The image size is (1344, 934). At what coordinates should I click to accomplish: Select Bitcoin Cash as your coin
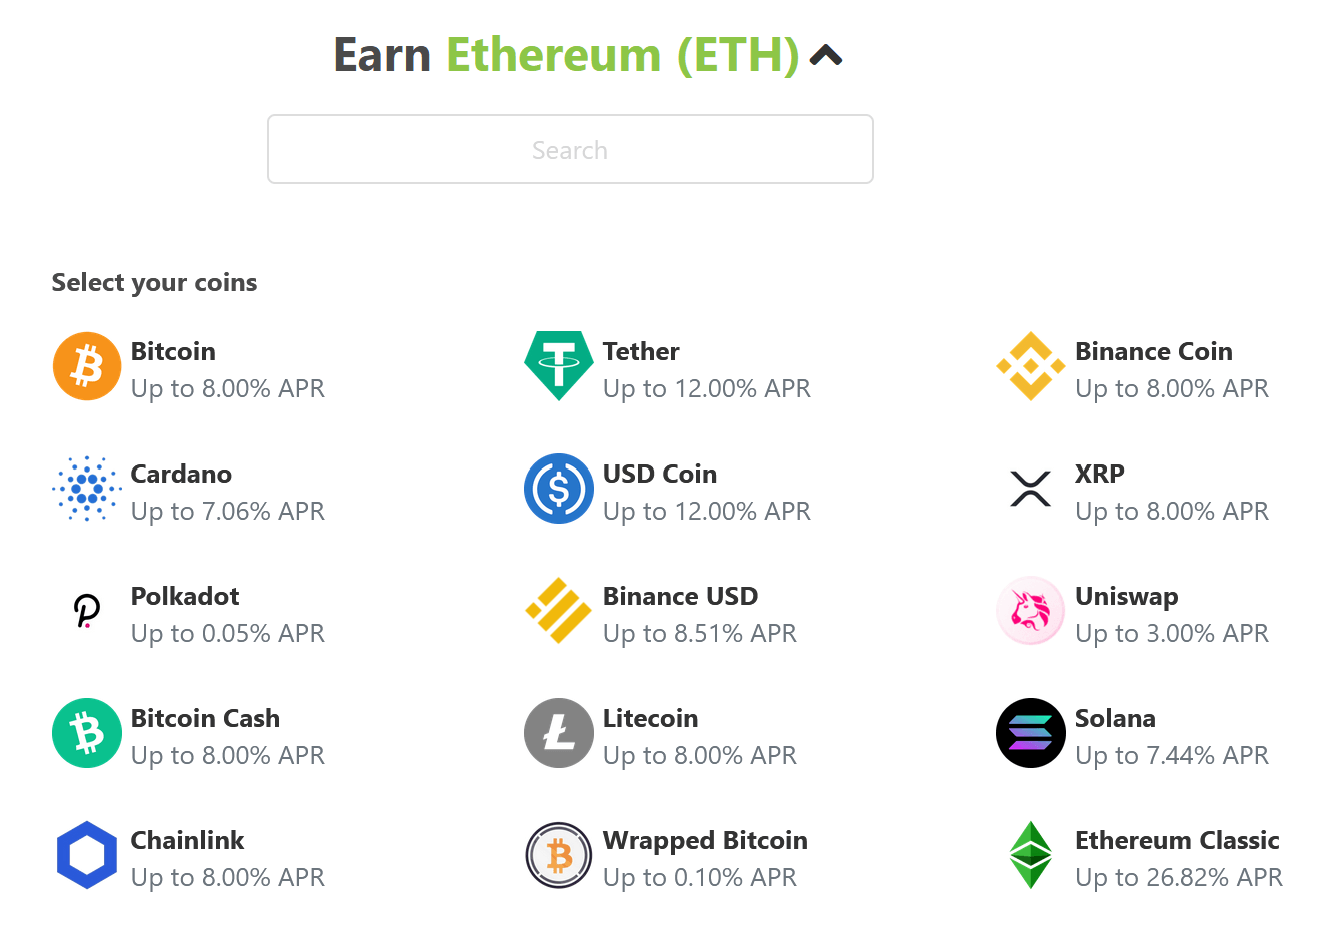click(x=205, y=733)
